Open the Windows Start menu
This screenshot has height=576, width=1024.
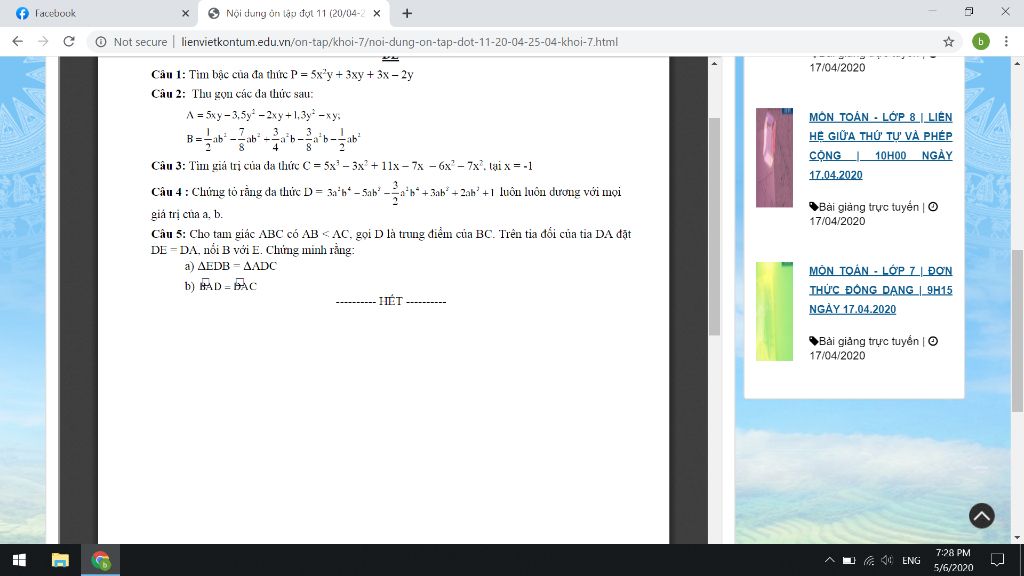(x=20, y=560)
